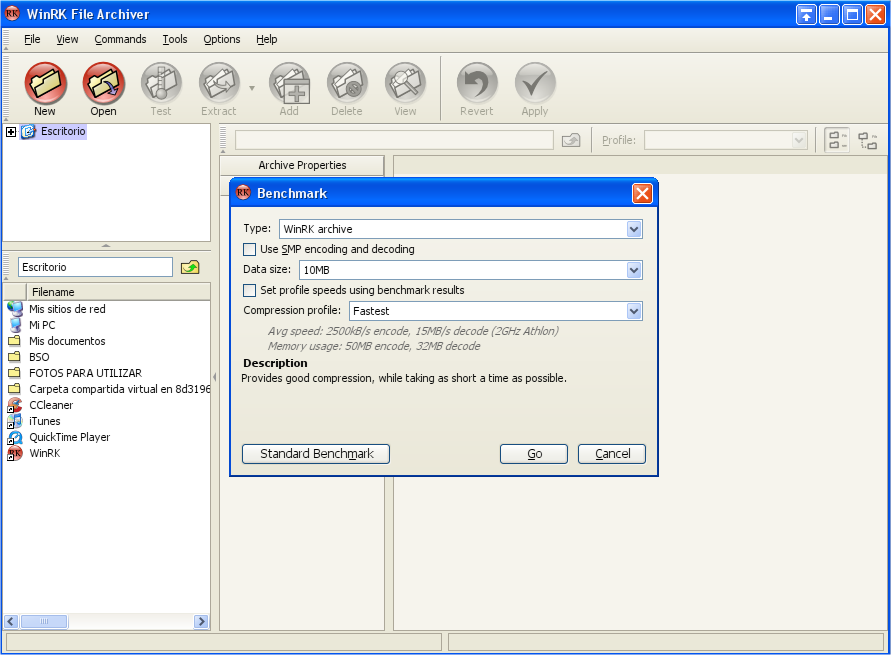Check Set profile speeds using benchmark results

(249, 290)
